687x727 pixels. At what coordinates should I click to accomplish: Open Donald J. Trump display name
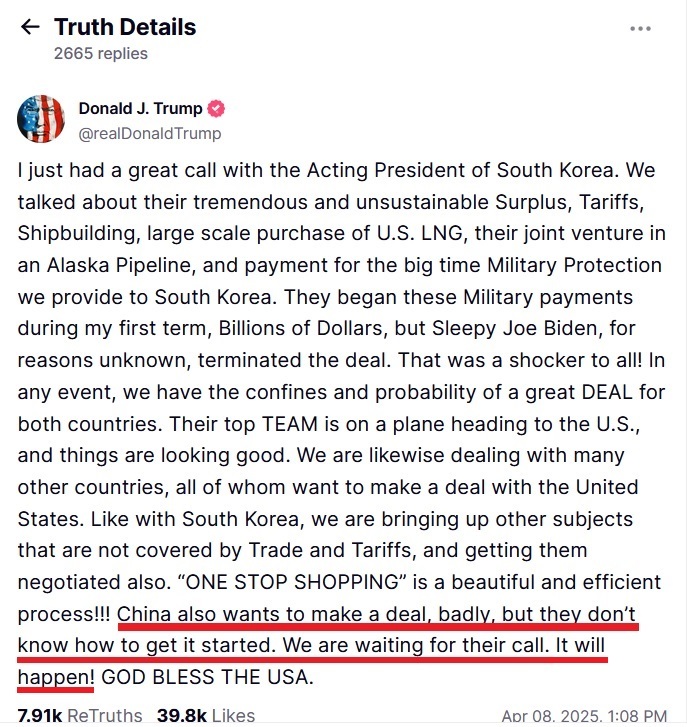pyautogui.click(x=140, y=108)
